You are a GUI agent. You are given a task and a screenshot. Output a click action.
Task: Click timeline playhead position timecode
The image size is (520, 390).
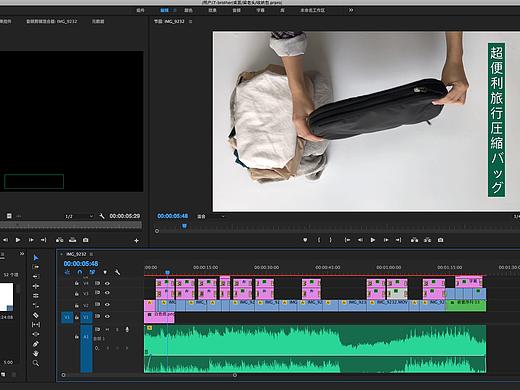click(x=81, y=264)
